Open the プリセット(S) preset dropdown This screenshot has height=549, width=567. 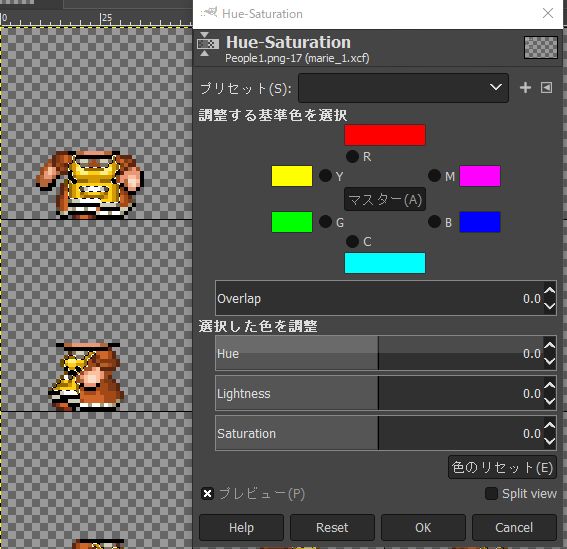[x=403, y=88]
